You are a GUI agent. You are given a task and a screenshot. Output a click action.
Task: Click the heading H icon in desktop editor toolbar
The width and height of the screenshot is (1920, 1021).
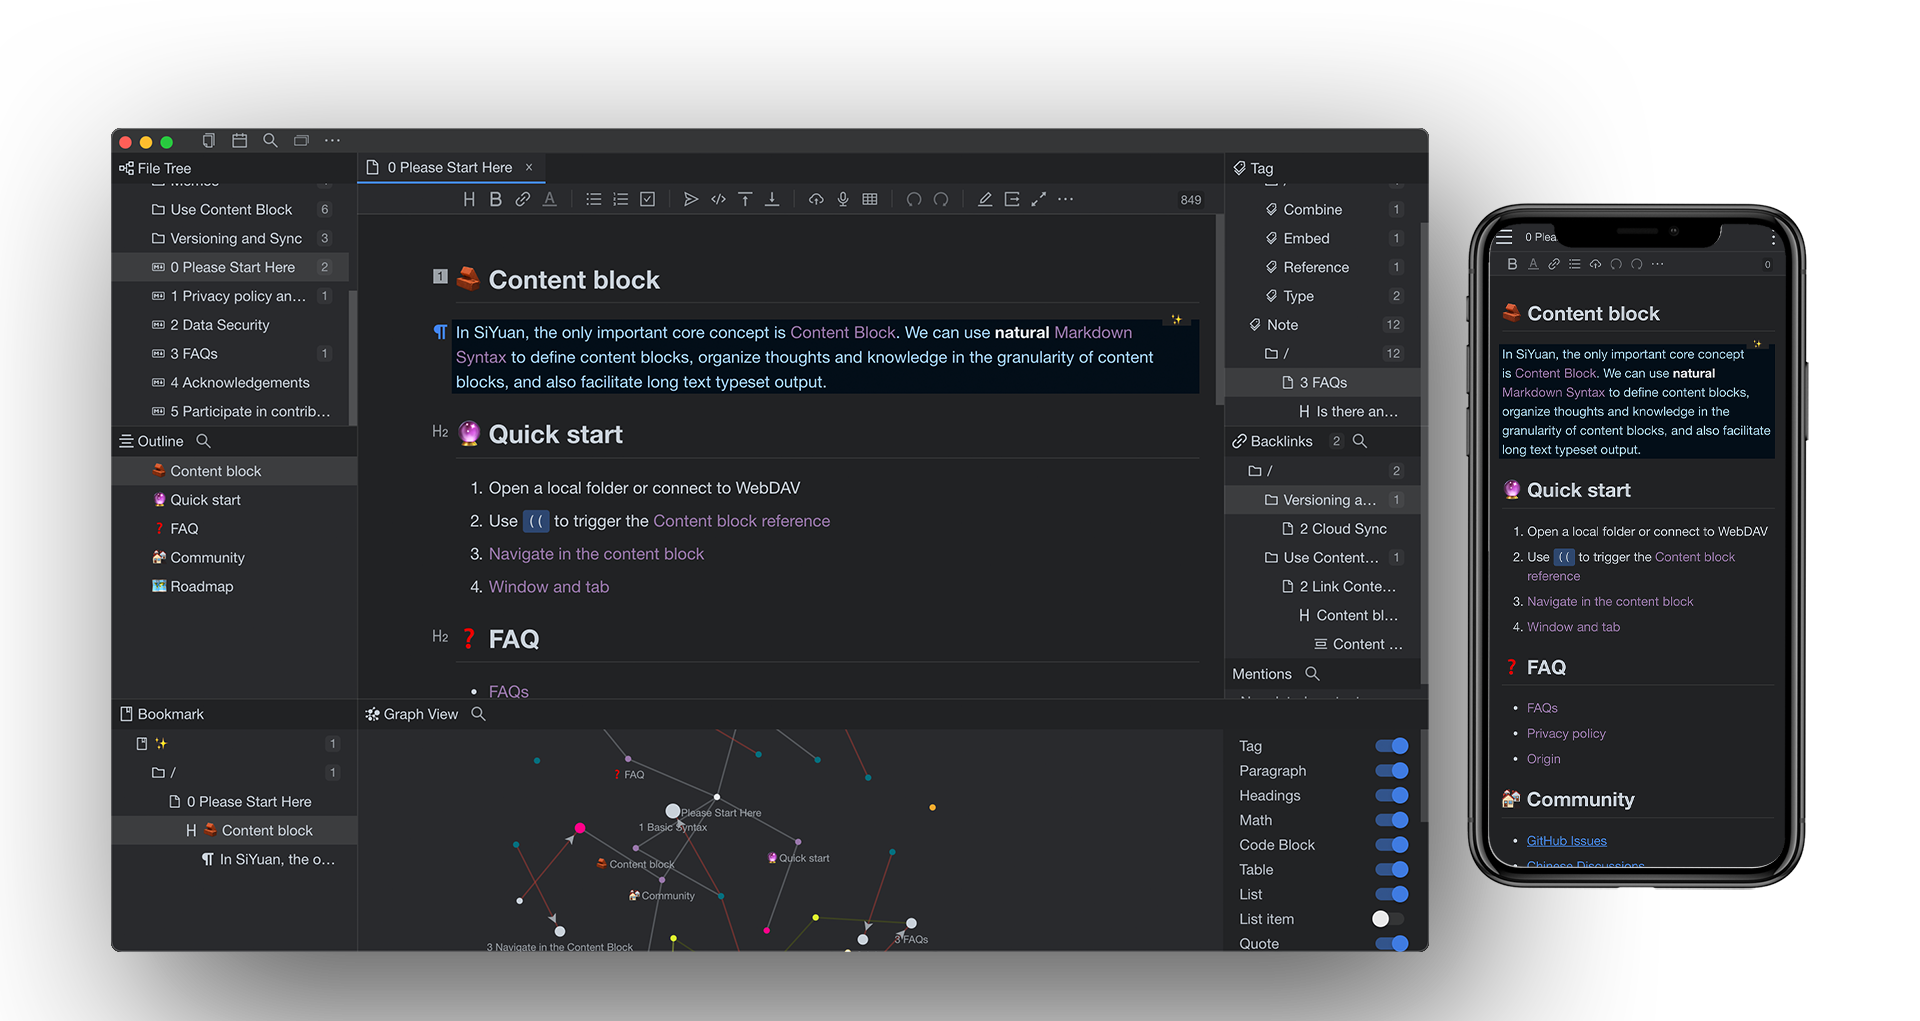click(x=469, y=199)
